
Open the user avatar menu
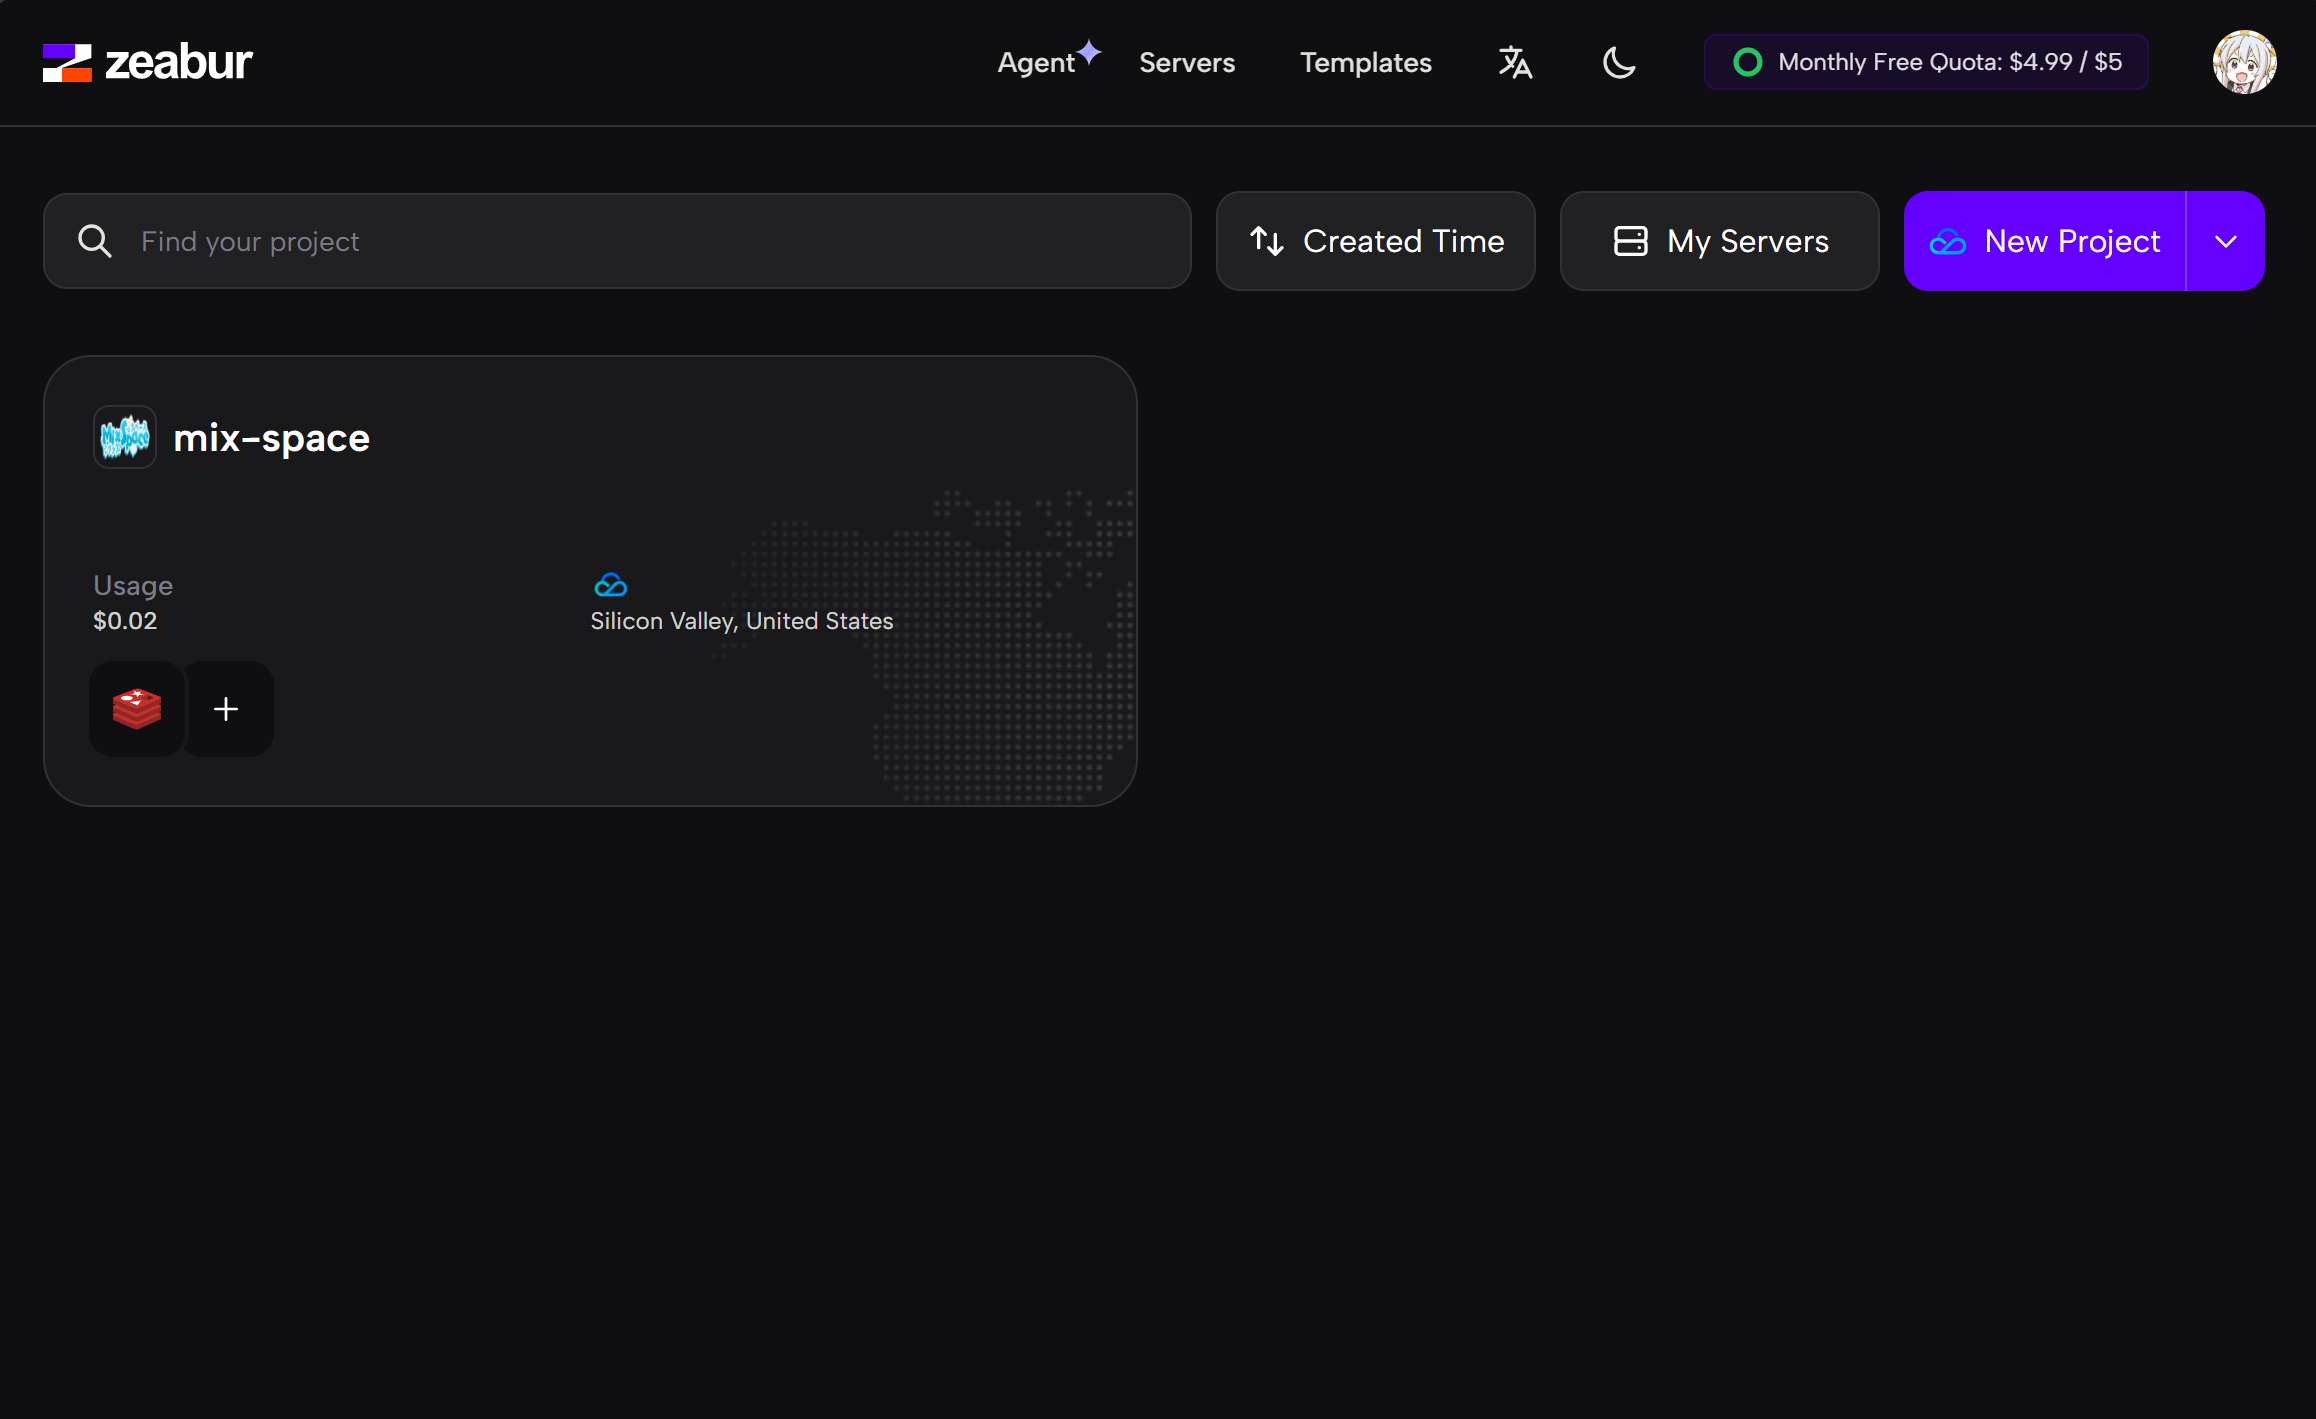[2244, 62]
